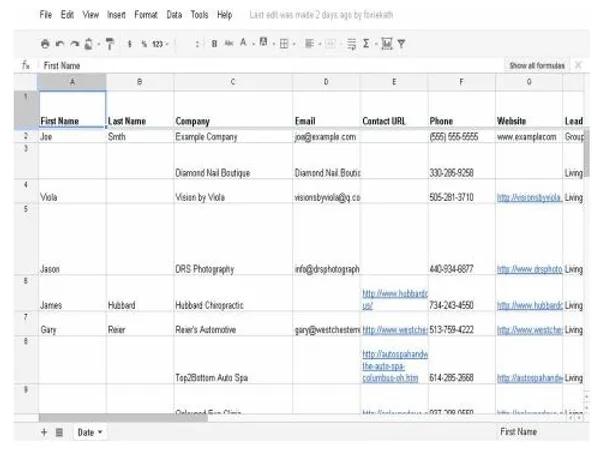The width and height of the screenshot is (600, 452).
Task: Click the Sigma functions icon
Action: coord(366,44)
